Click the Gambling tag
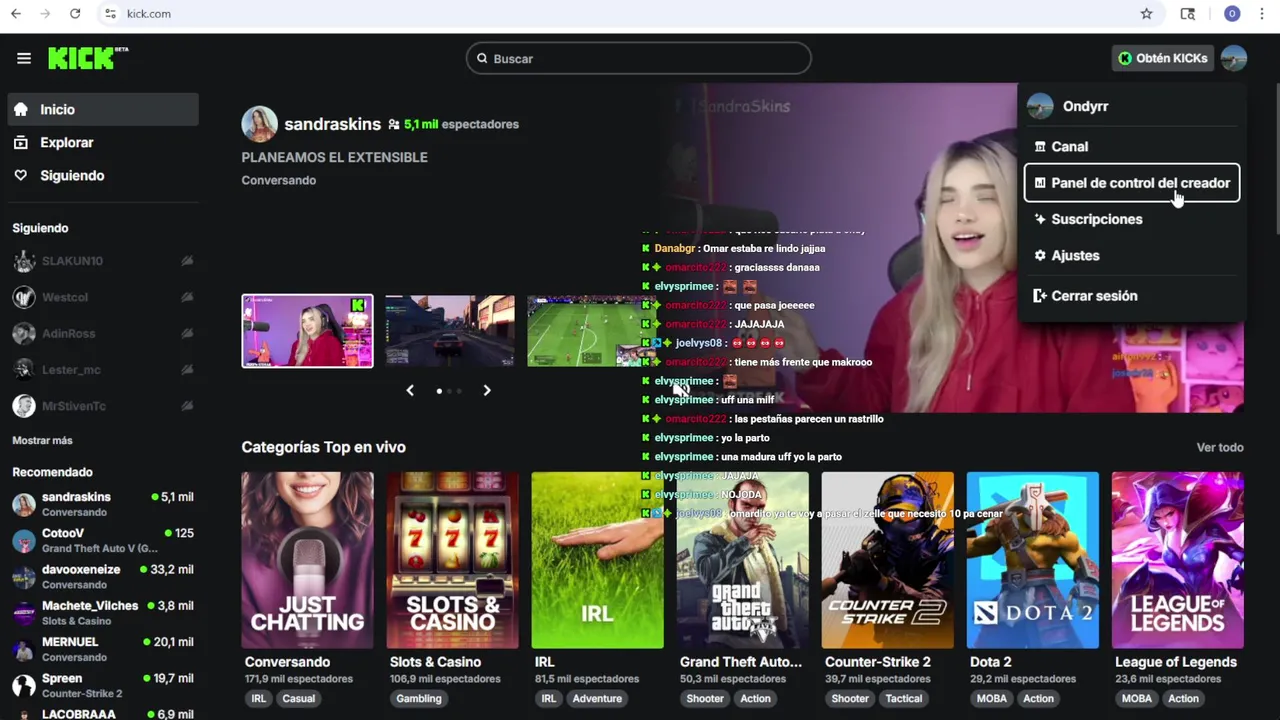1280x720 pixels. [418, 699]
